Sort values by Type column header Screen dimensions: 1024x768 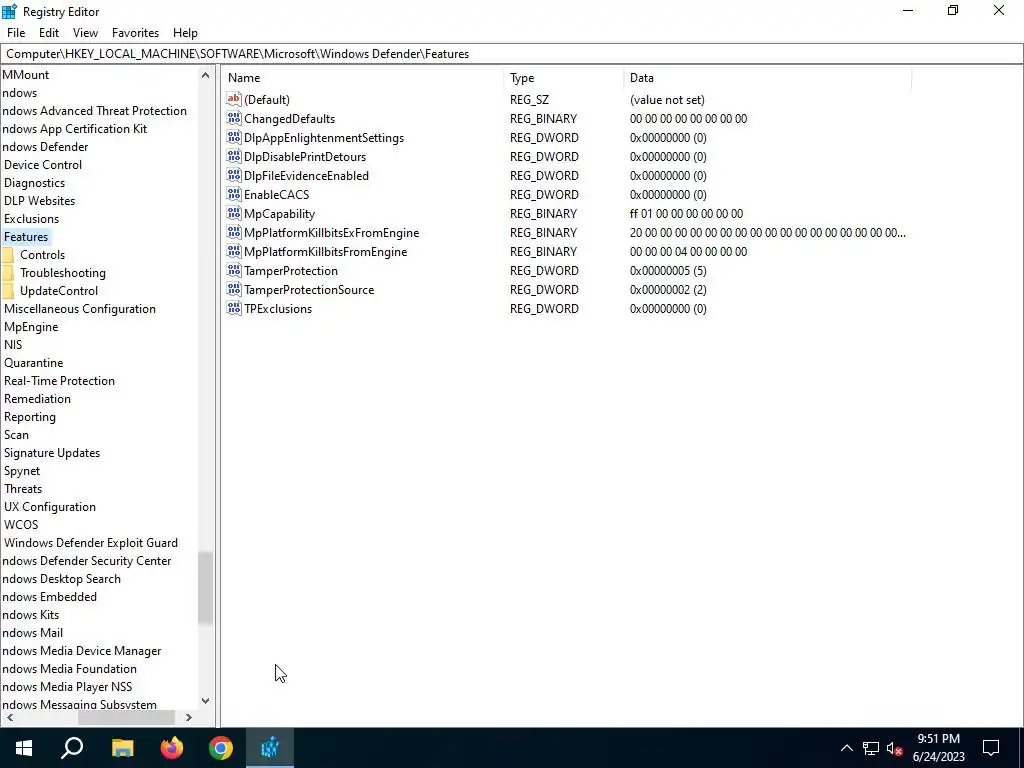[564, 78]
